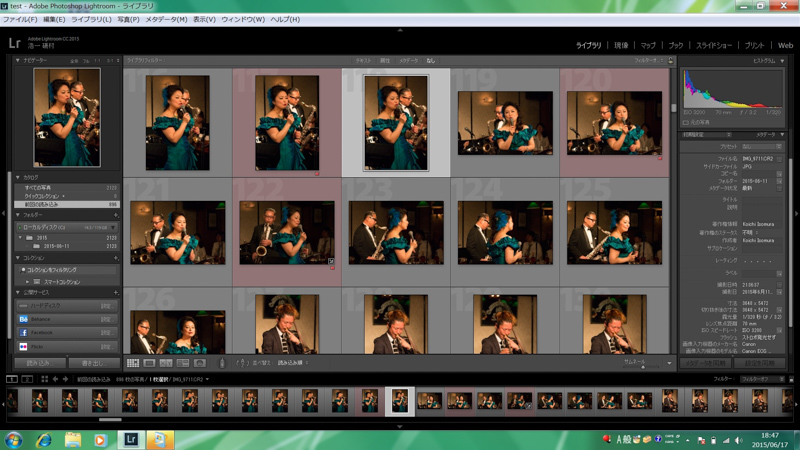This screenshot has height=450, width=800.
Task: Open Windows Media Player taskbar icon
Action: (101, 440)
